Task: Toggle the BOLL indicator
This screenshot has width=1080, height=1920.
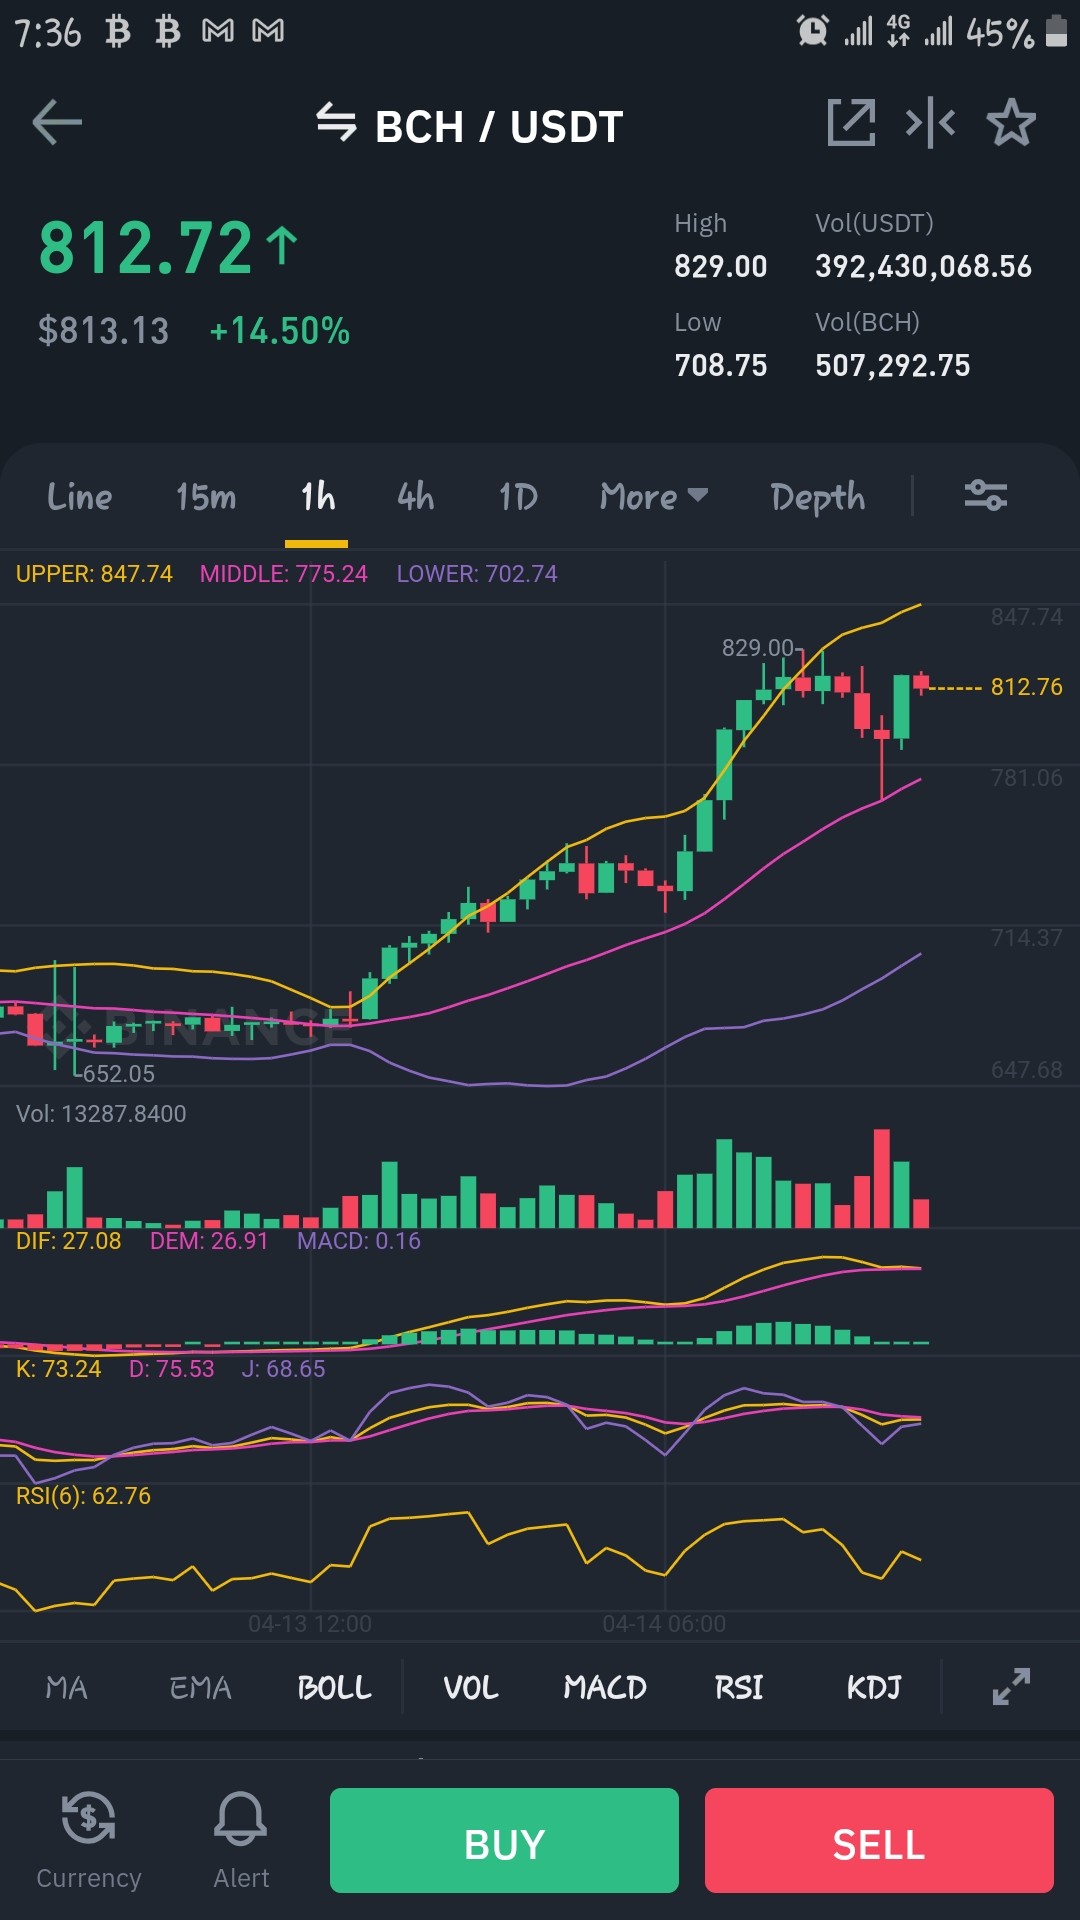Action: [334, 1688]
